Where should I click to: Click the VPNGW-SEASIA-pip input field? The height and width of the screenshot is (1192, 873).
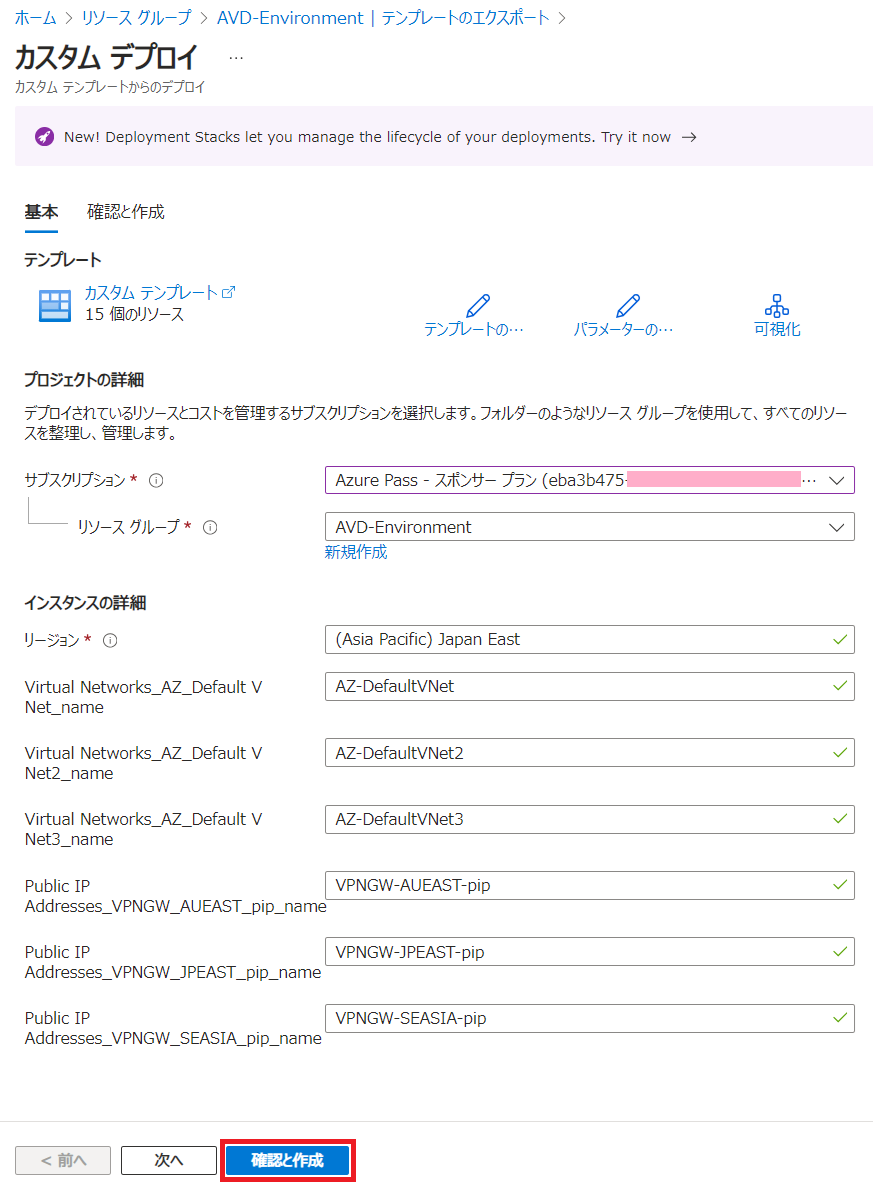coord(589,1018)
